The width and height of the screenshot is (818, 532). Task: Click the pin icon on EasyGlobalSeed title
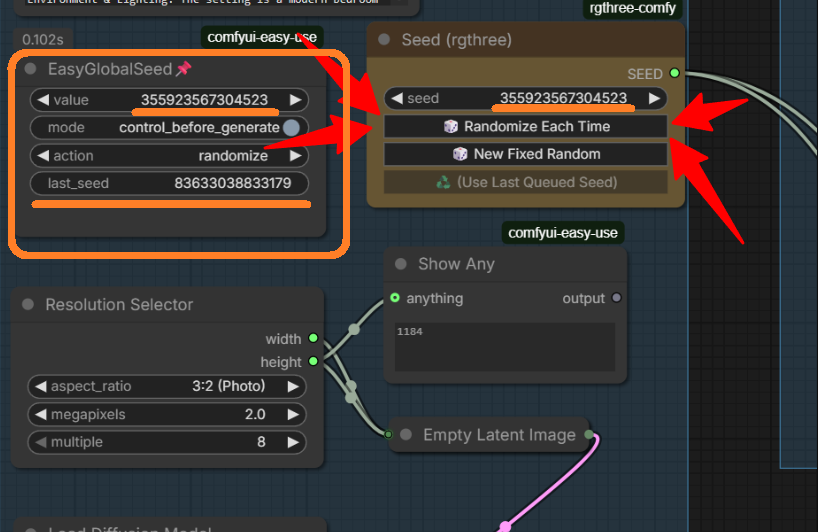[x=184, y=69]
